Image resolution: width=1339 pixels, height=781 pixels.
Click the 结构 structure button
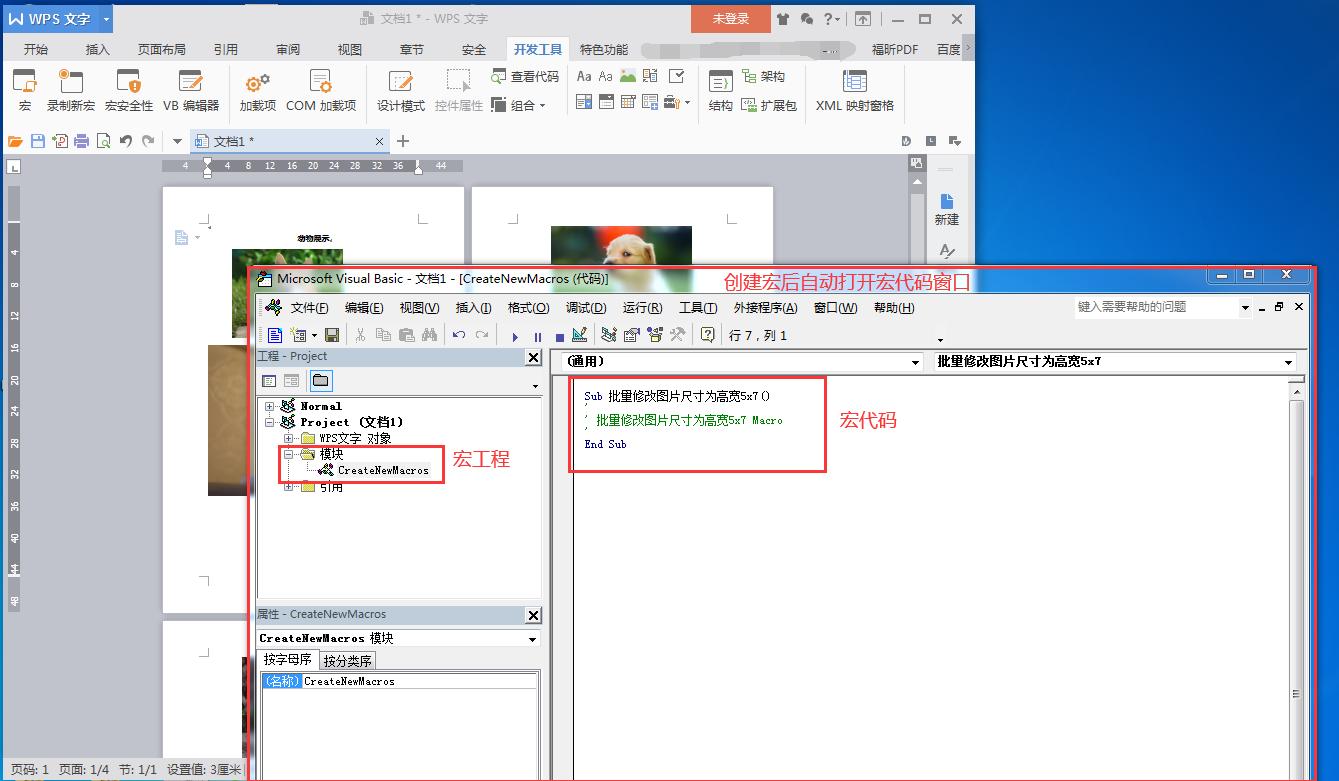(720, 90)
